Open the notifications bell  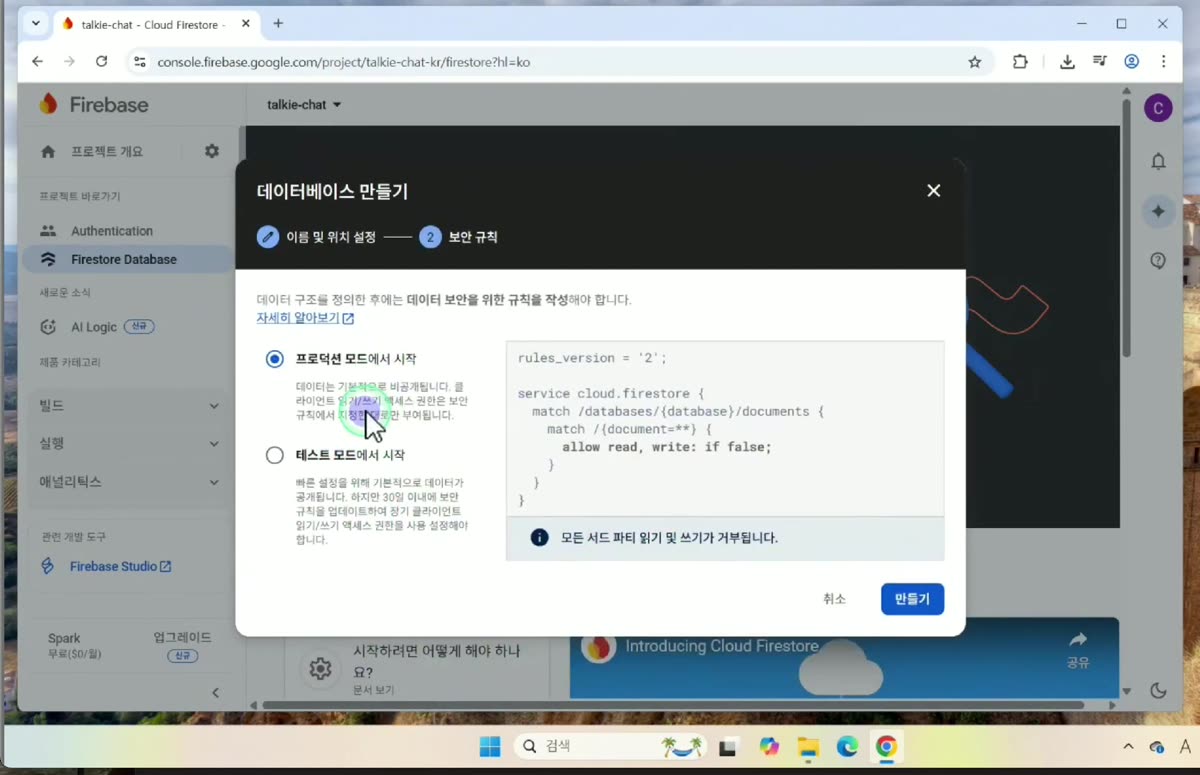point(1158,161)
